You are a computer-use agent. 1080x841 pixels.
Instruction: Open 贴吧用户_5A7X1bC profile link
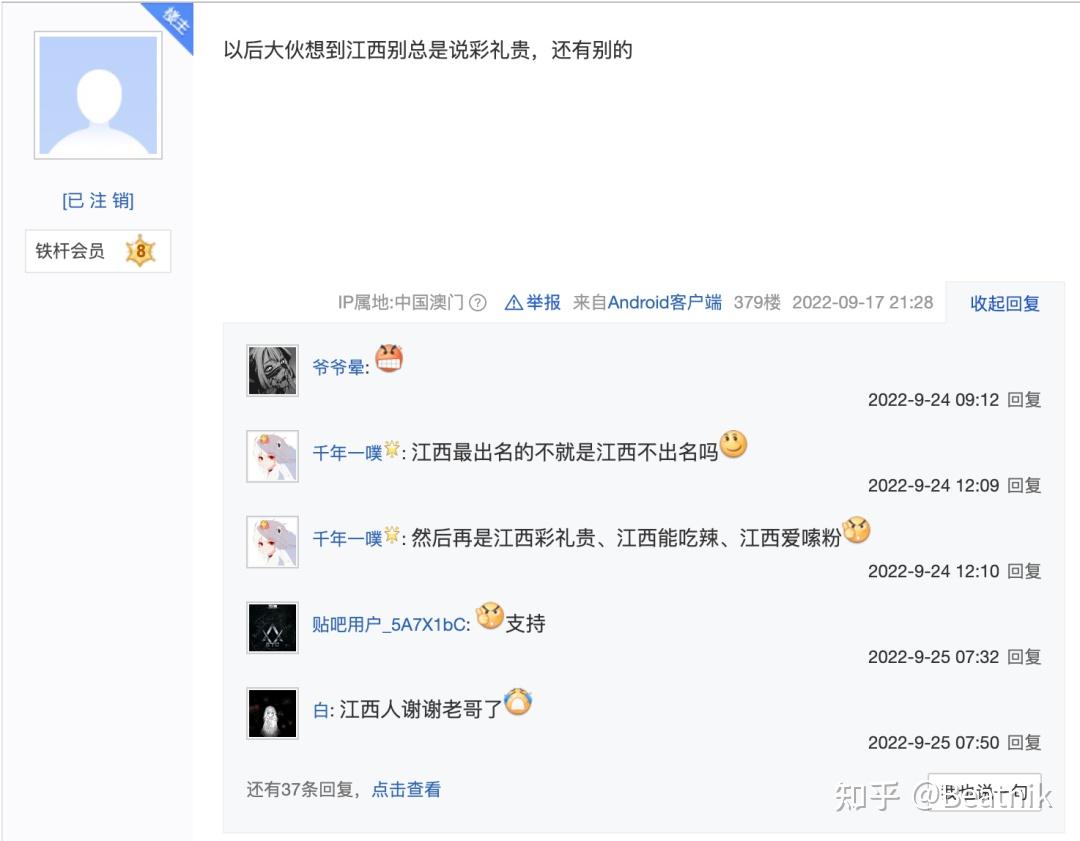pyautogui.click(x=389, y=624)
